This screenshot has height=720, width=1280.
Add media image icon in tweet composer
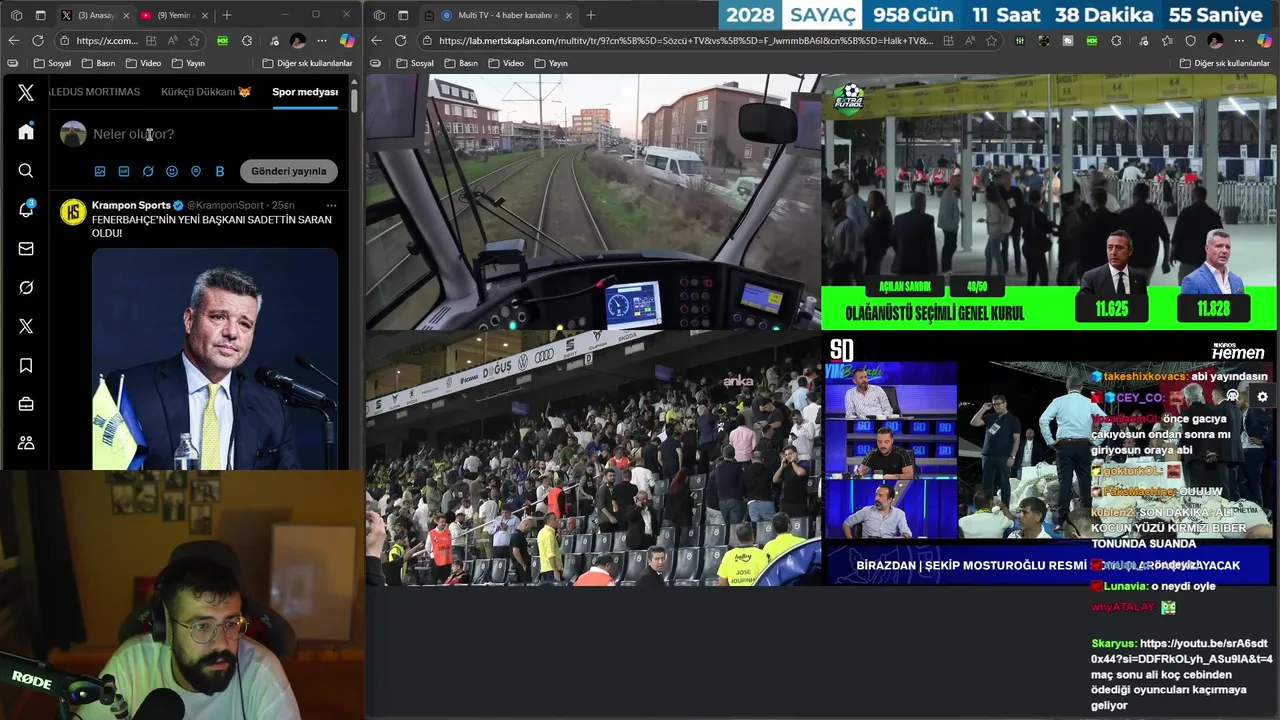[x=100, y=171]
